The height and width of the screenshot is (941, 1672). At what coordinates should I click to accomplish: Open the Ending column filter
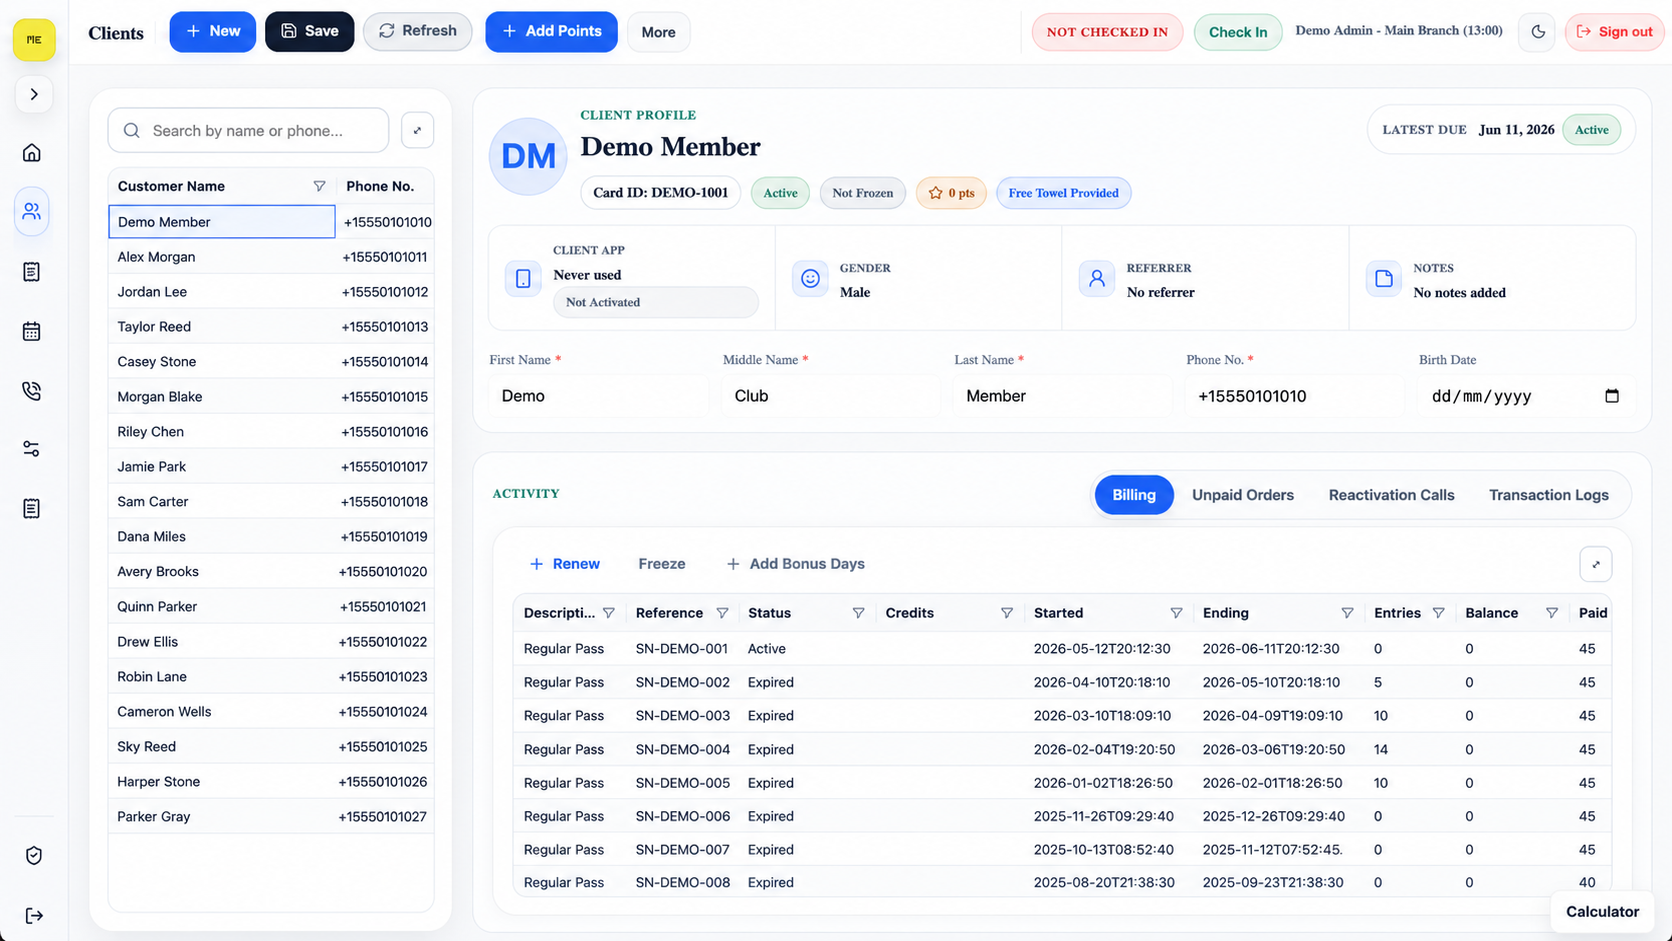(x=1347, y=613)
